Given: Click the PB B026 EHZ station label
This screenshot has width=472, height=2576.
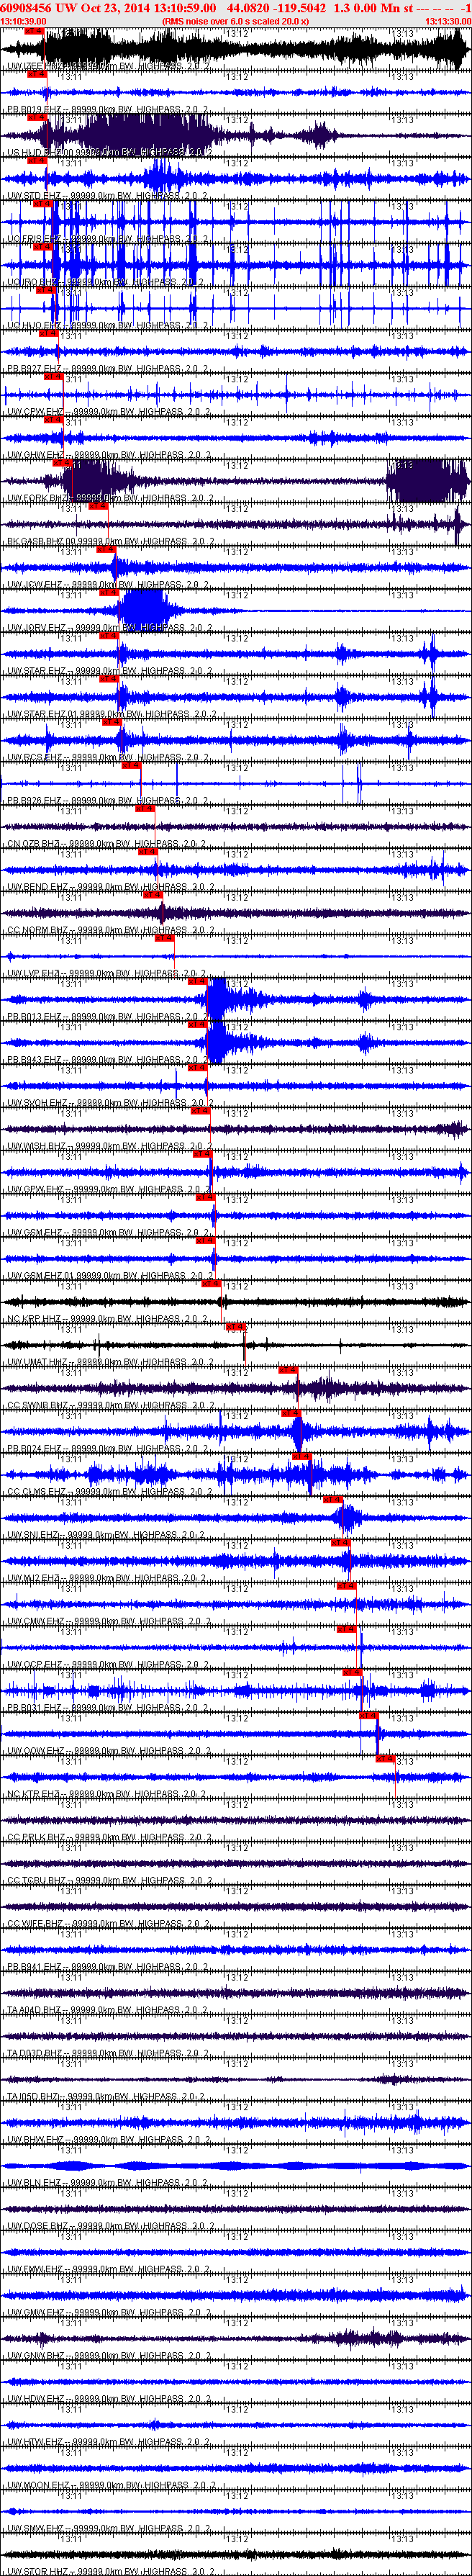Looking at the screenshot, I should pos(108,801).
